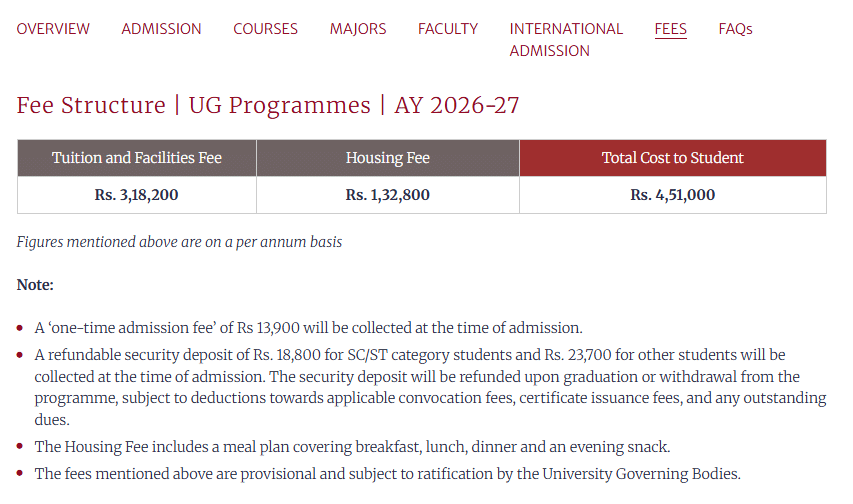Viewport: 853px width, 504px height.
Task: Click the Fee Structure UG Programmes heading
Action: click(x=268, y=105)
